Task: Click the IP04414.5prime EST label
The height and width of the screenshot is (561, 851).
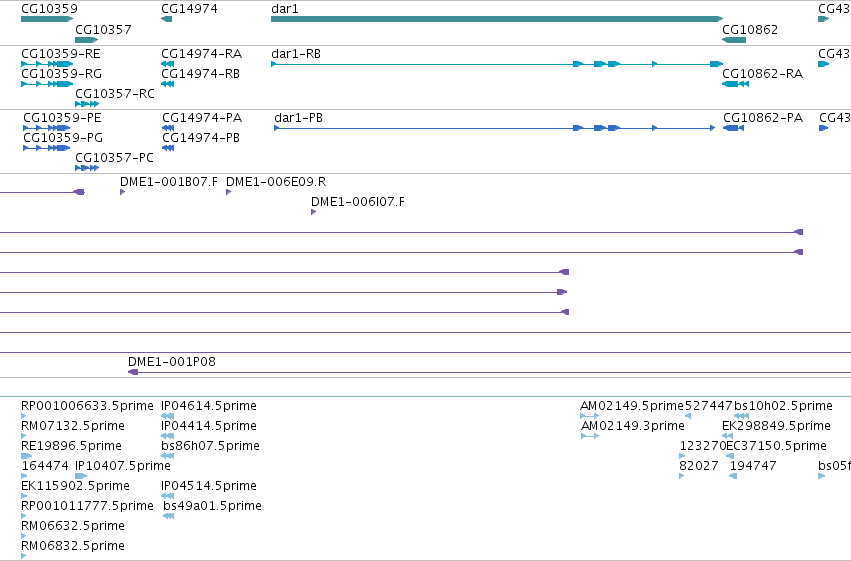Action: 209,426
